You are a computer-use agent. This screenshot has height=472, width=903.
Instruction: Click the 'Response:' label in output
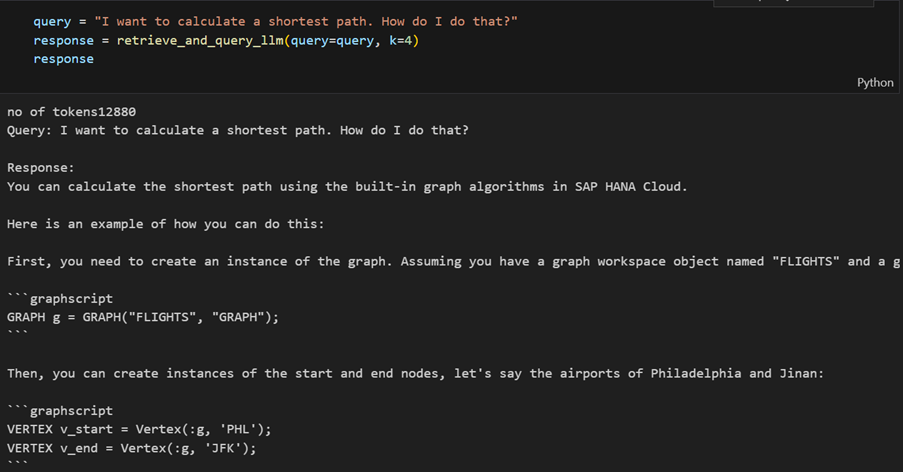tap(41, 168)
